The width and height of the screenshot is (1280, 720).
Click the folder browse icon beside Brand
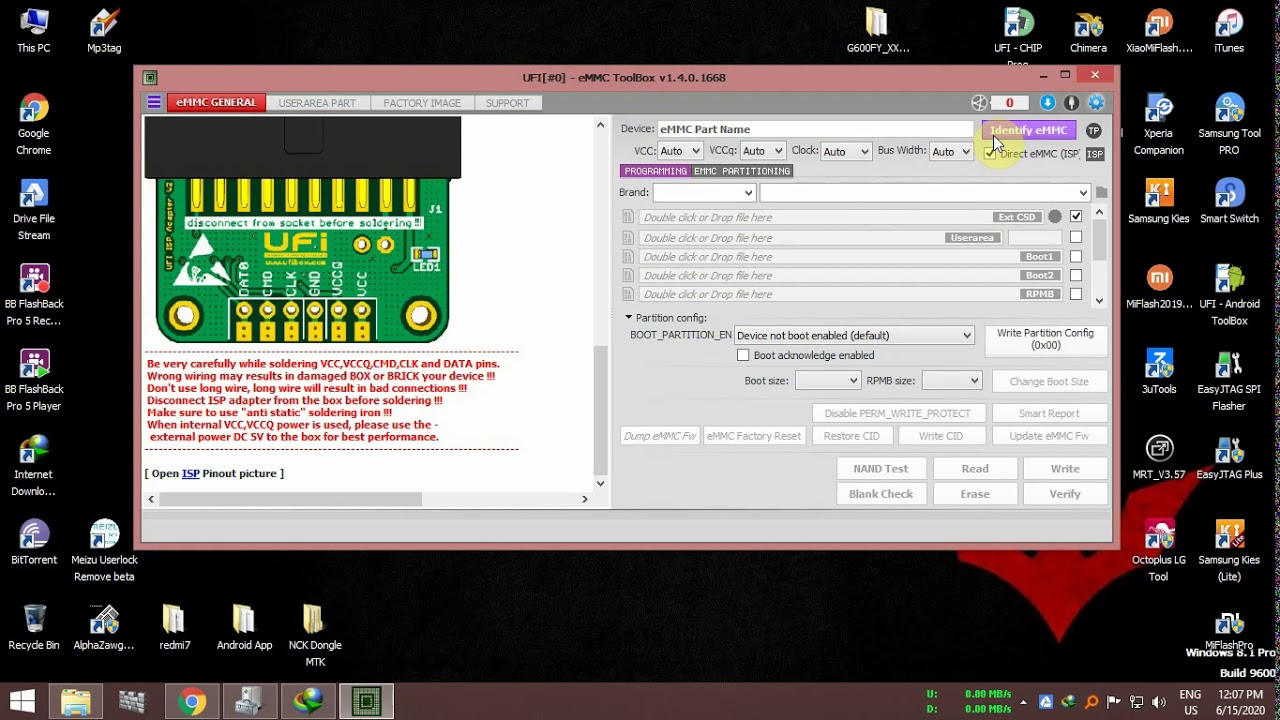[1101, 192]
